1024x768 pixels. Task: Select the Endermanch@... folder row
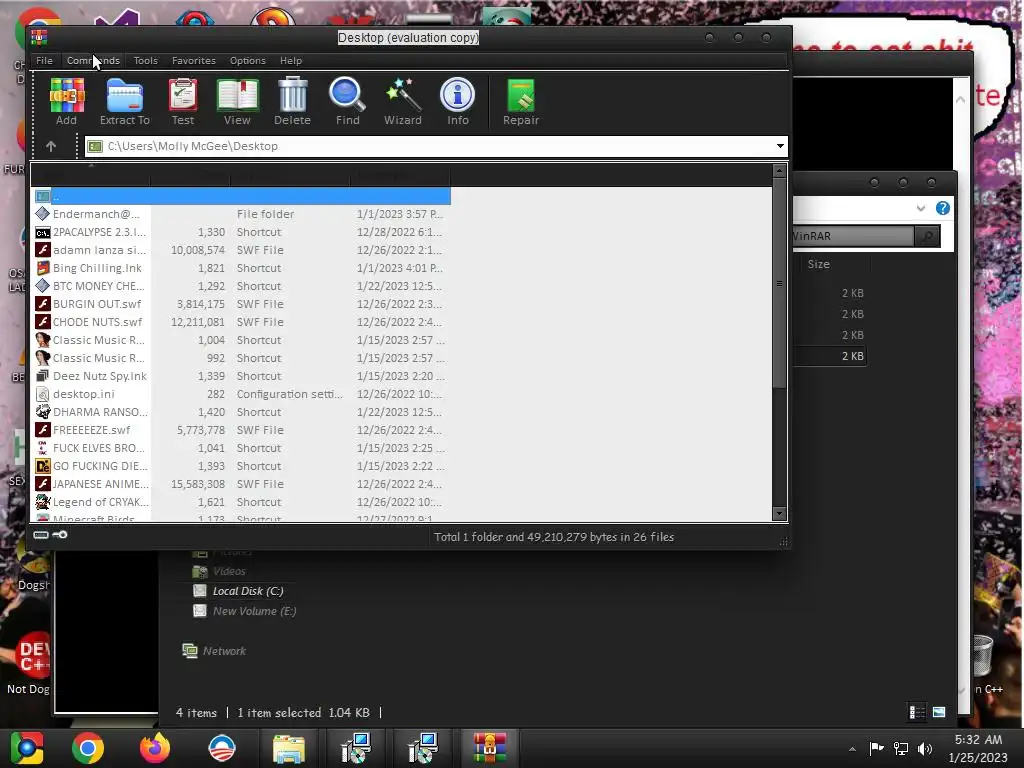242,214
